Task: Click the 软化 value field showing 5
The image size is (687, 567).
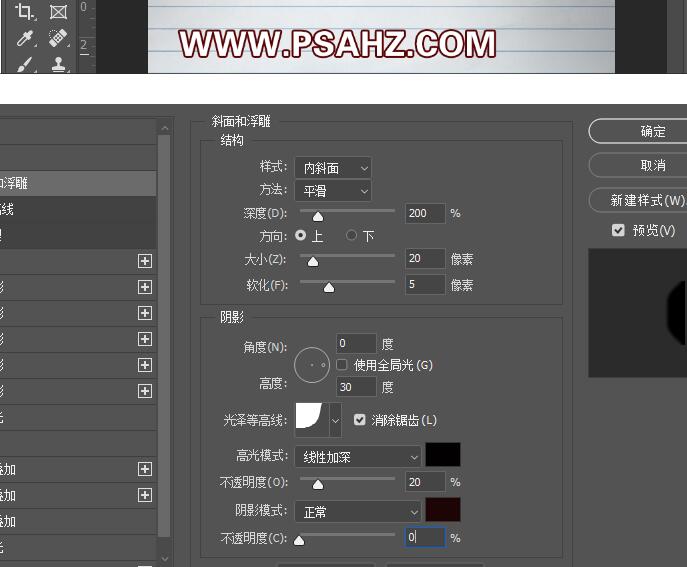Action: 425,284
